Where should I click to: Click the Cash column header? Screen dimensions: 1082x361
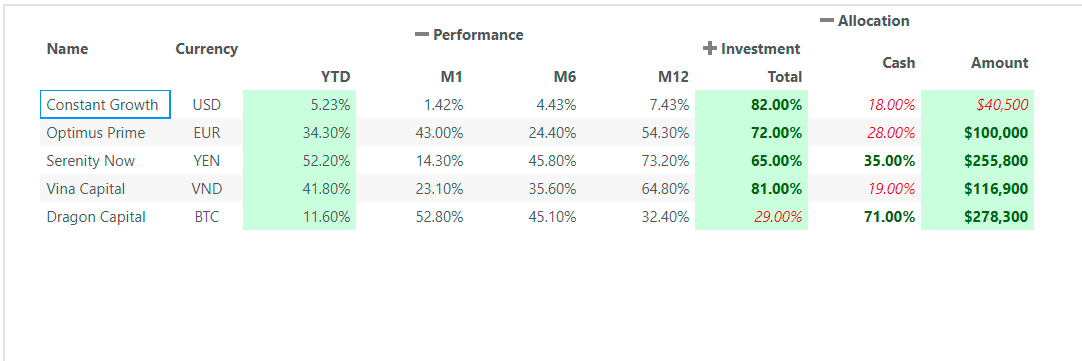click(x=898, y=63)
